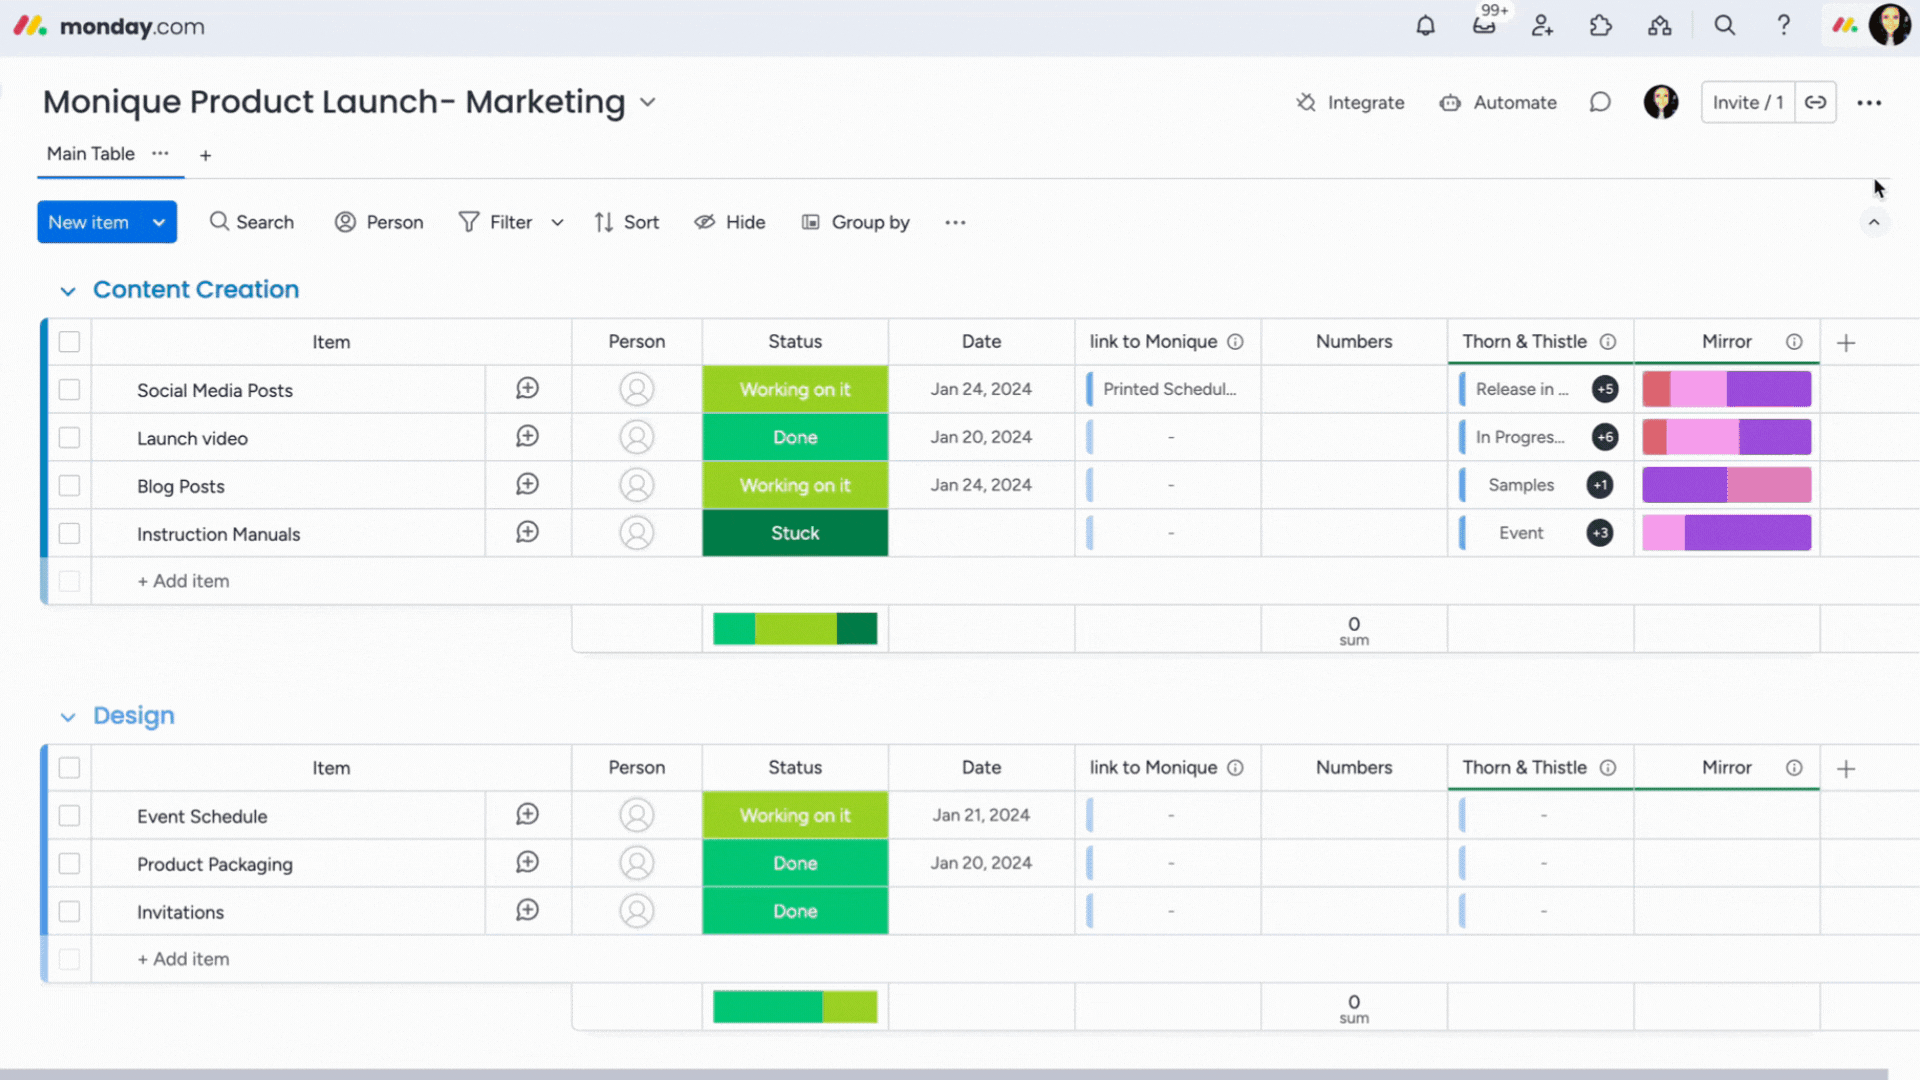Open the notifications bell
Screen dimensions: 1920x1080
[x=1425, y=26]
